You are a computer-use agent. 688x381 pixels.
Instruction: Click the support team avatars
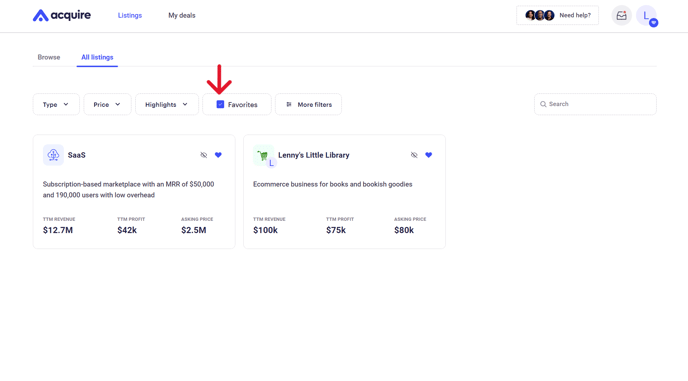point(540,15)
